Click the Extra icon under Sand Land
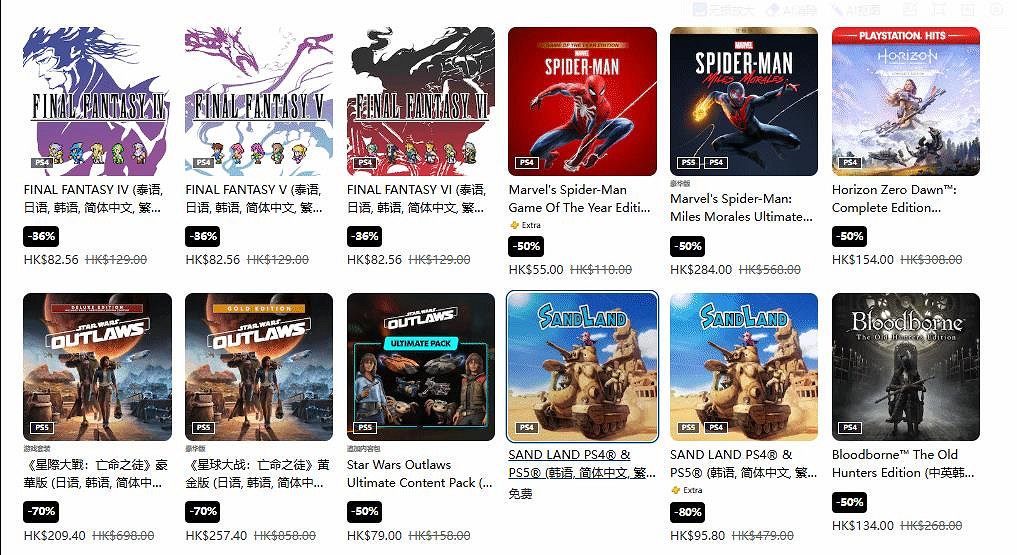The image size is (1017, 555). point(676,490)
